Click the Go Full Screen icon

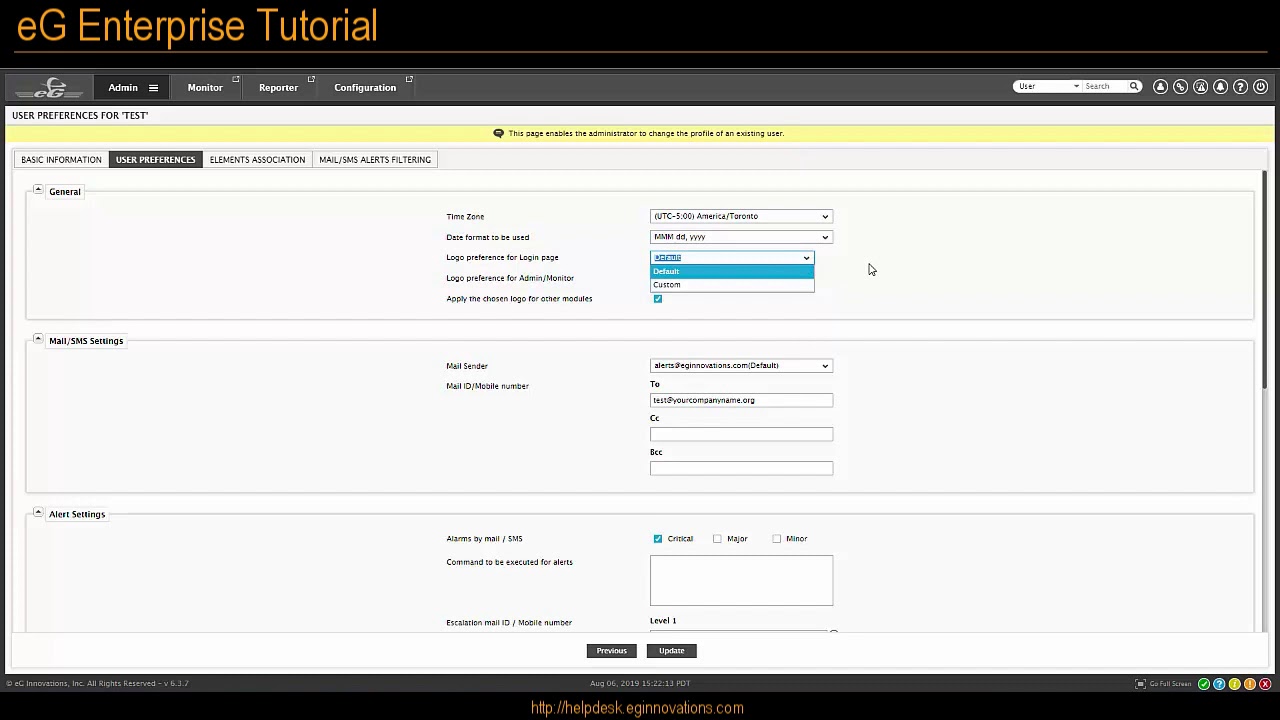1140,684
